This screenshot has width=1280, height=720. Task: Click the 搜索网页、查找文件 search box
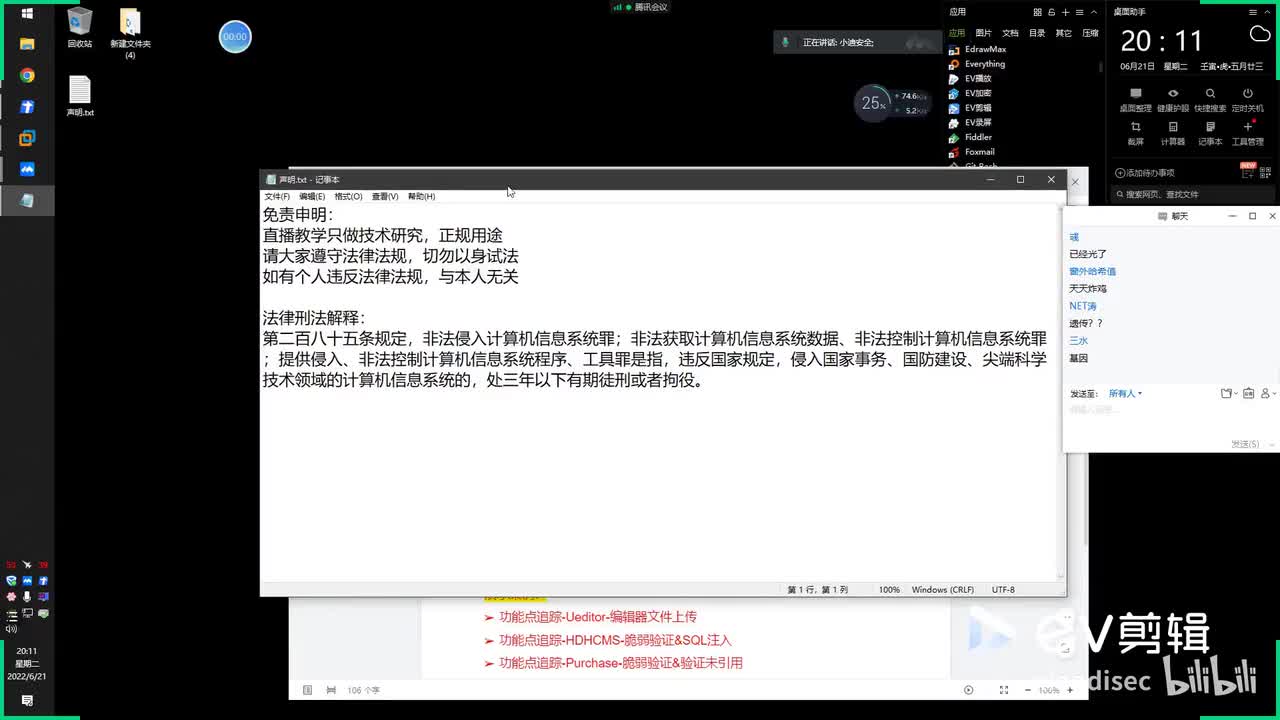[1196, 194]
